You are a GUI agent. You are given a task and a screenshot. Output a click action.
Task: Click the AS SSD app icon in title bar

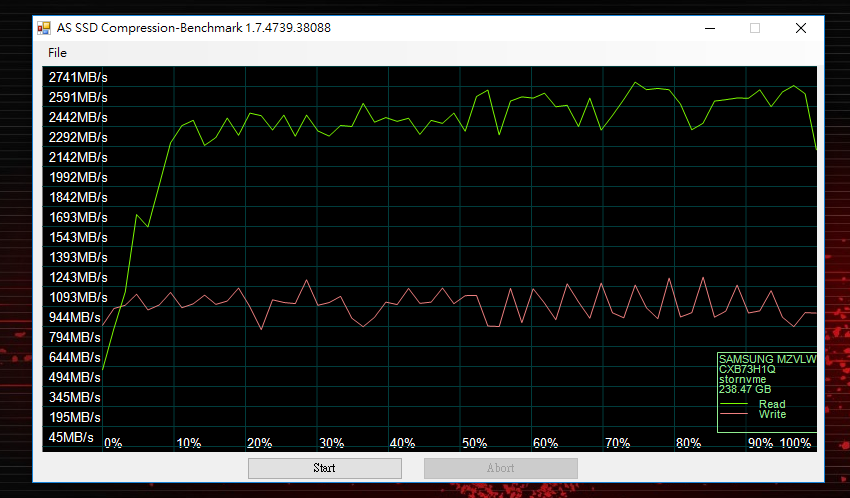point(44,28)
